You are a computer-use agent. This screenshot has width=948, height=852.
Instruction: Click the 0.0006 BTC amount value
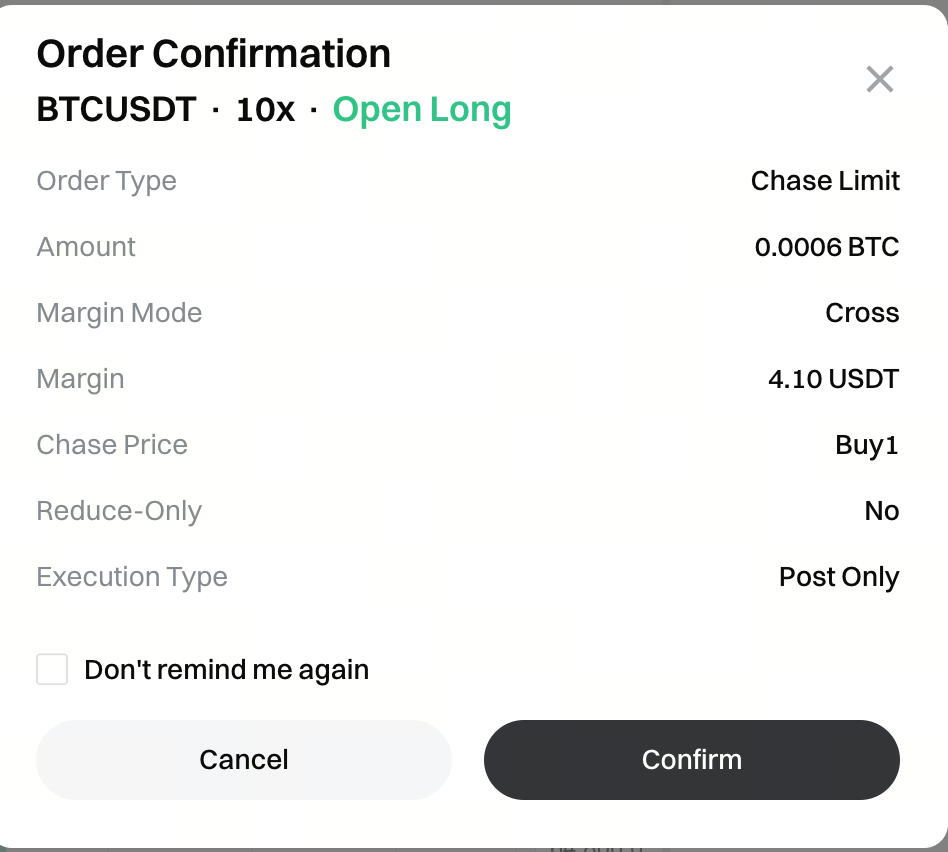click(x=827, y=247)
